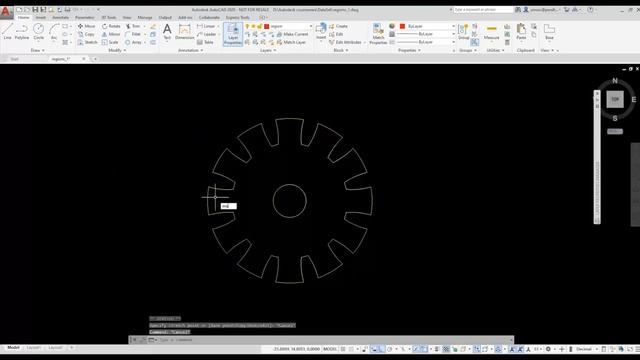Click the Base view button
This screenshot has width=640, height=360.
point(549,31)
